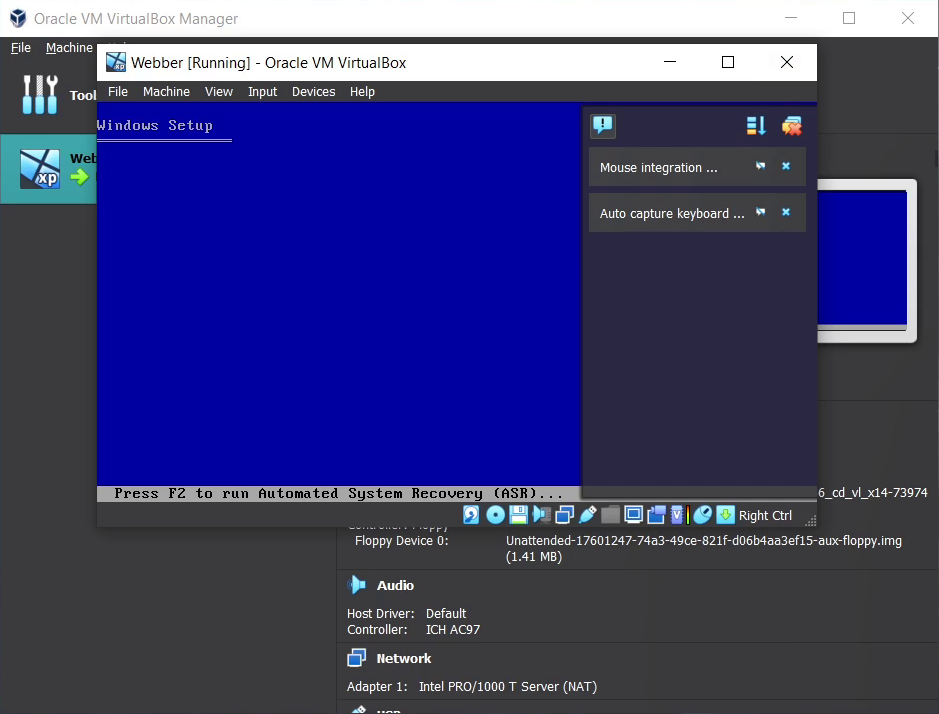Dismiss the Mouse integration notification
The height and width of the screenshot is (714, 939).
[x=786, y=166]
